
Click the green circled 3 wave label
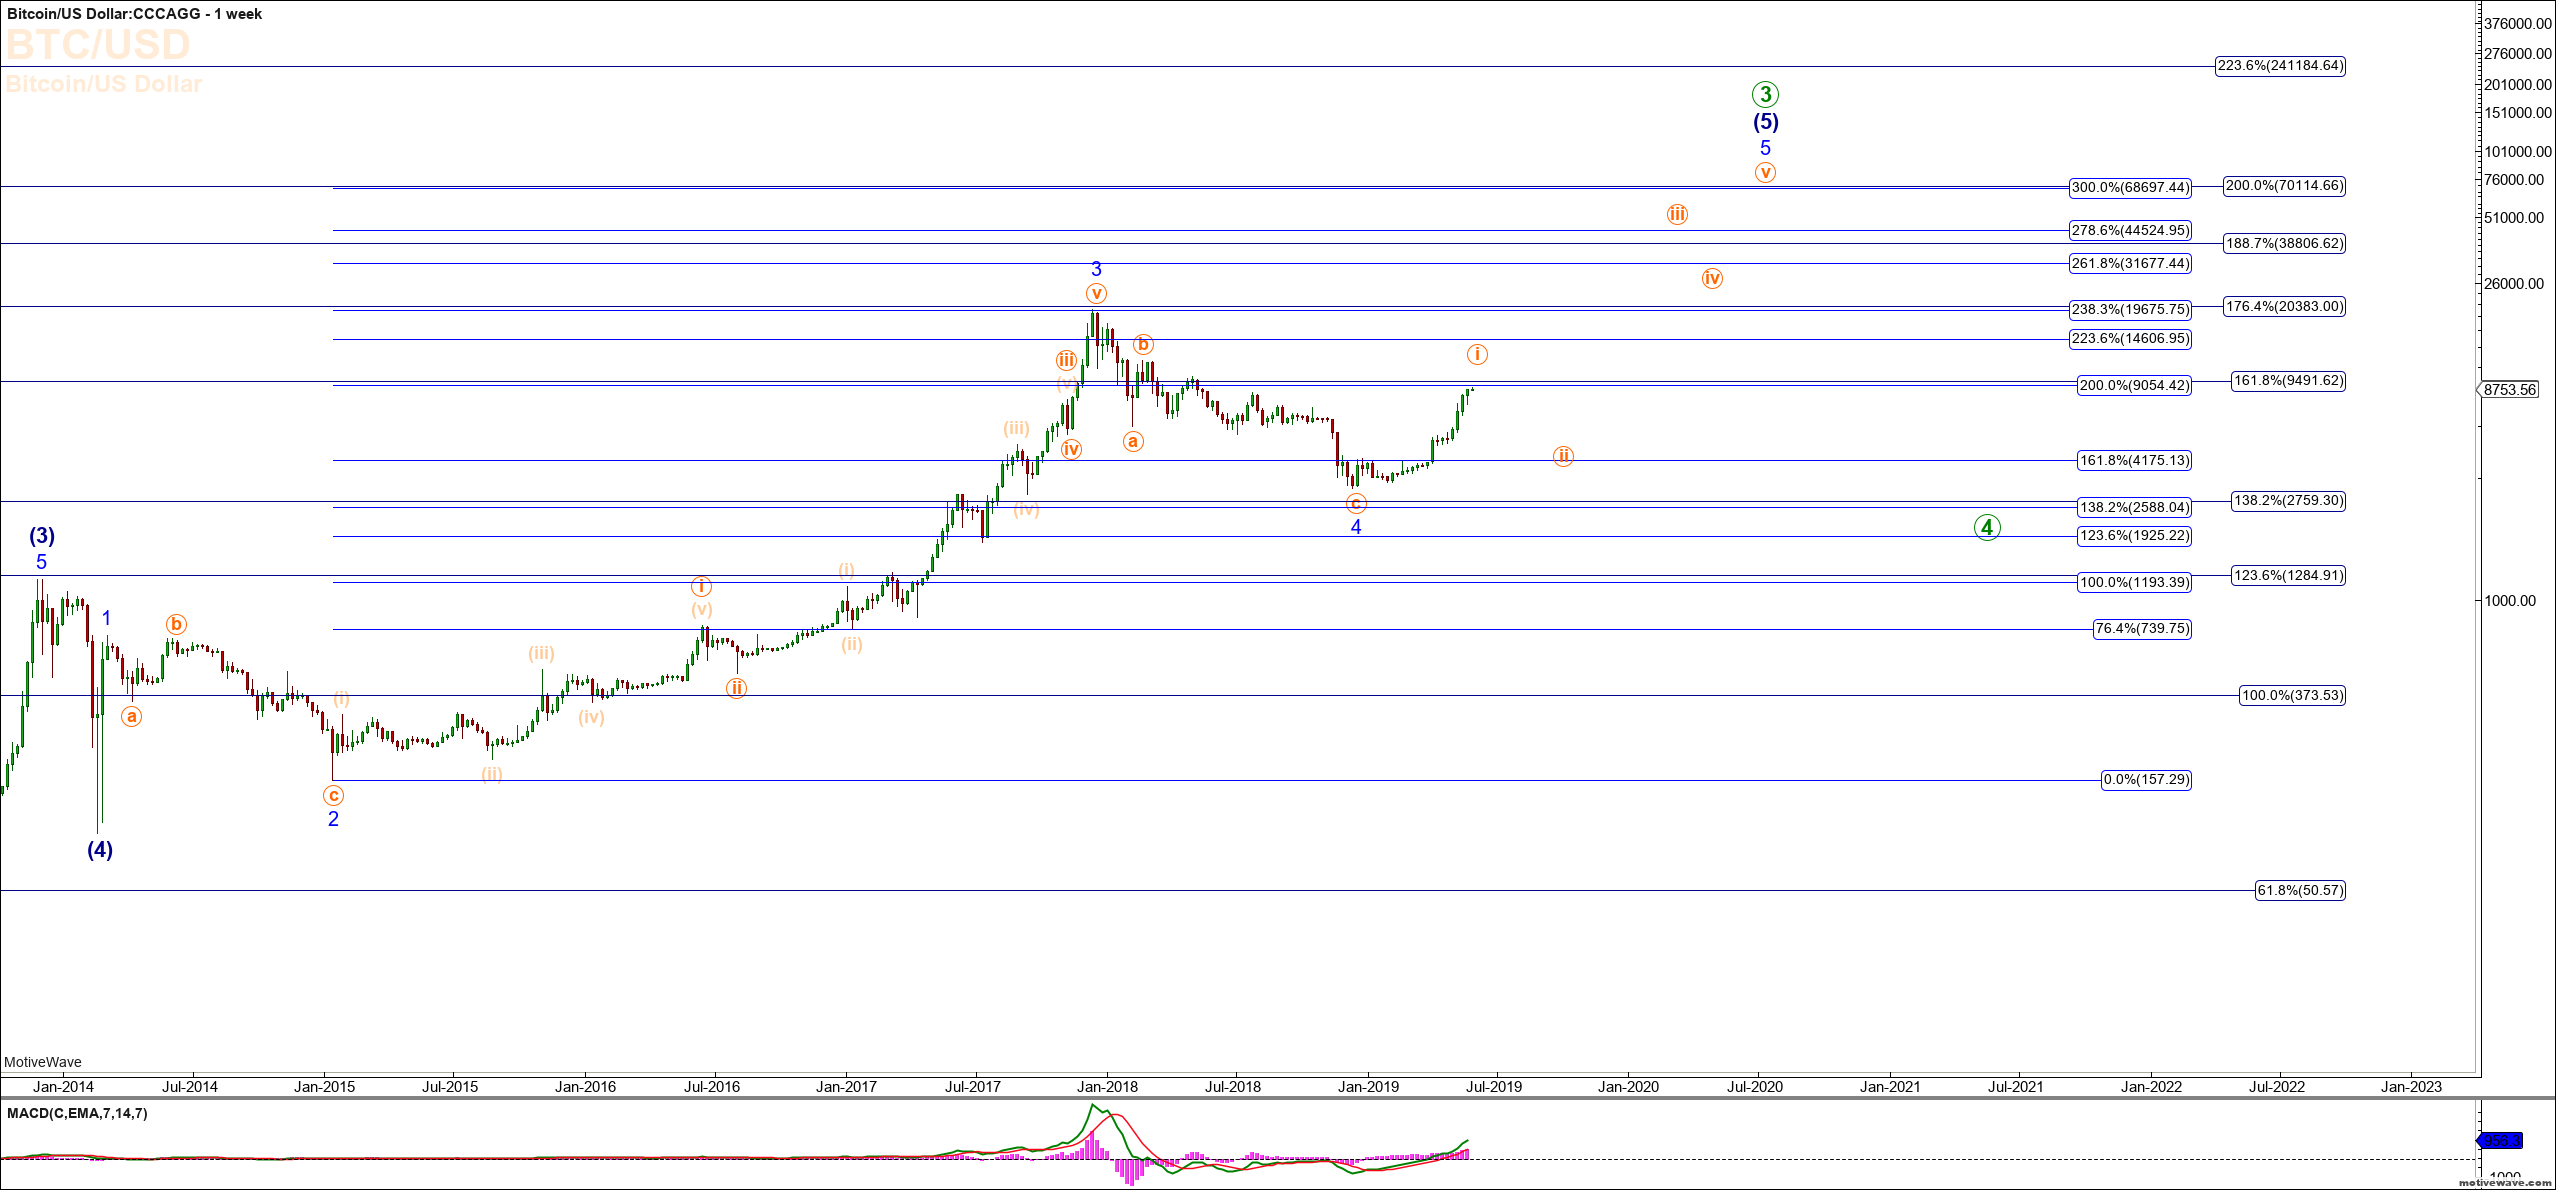click(1765, 95)
